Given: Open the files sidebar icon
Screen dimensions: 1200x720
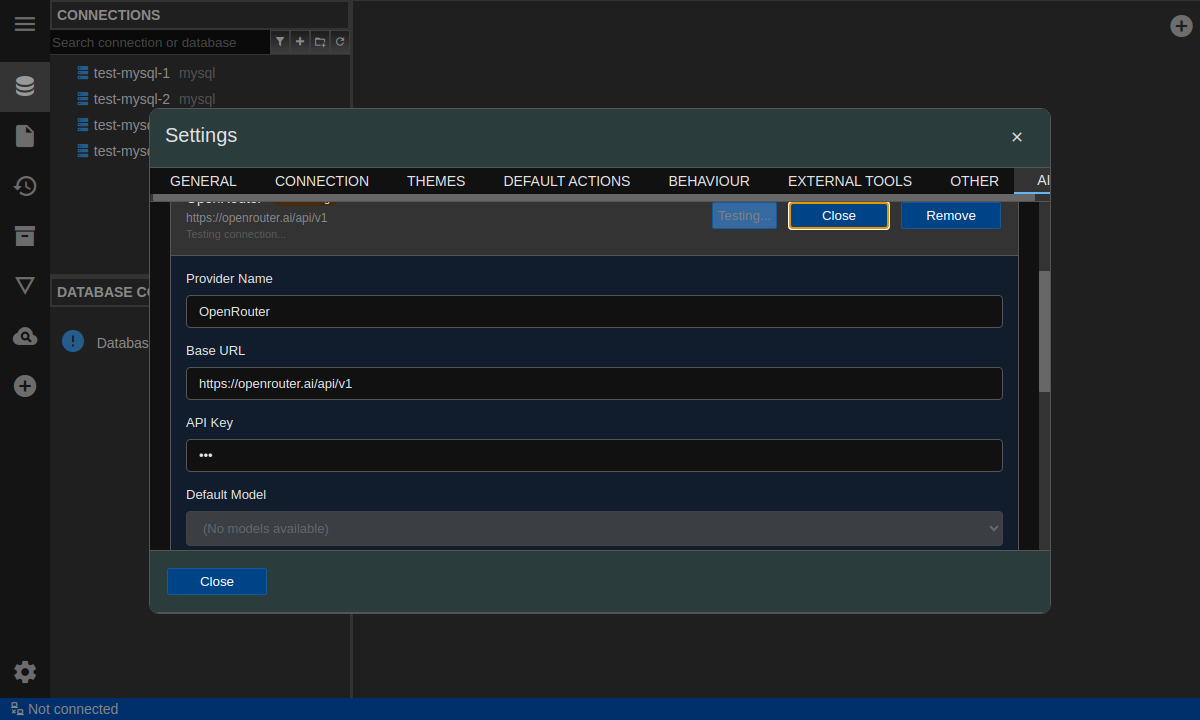Looking at the screenshot, I should (25, 136).
